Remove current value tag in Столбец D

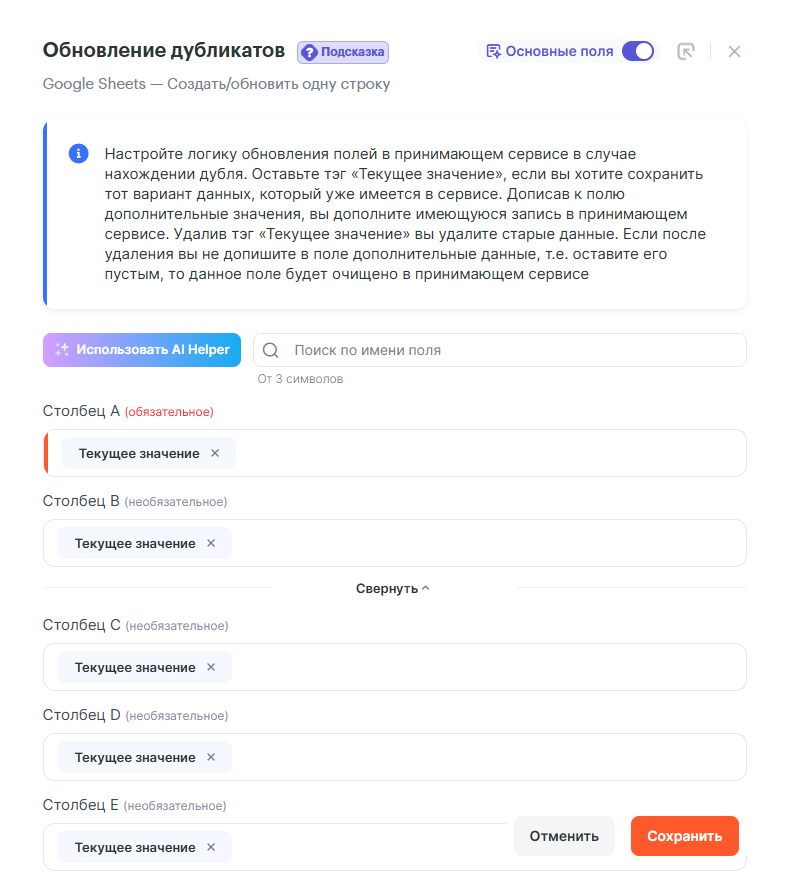click(x=211, y=757)
